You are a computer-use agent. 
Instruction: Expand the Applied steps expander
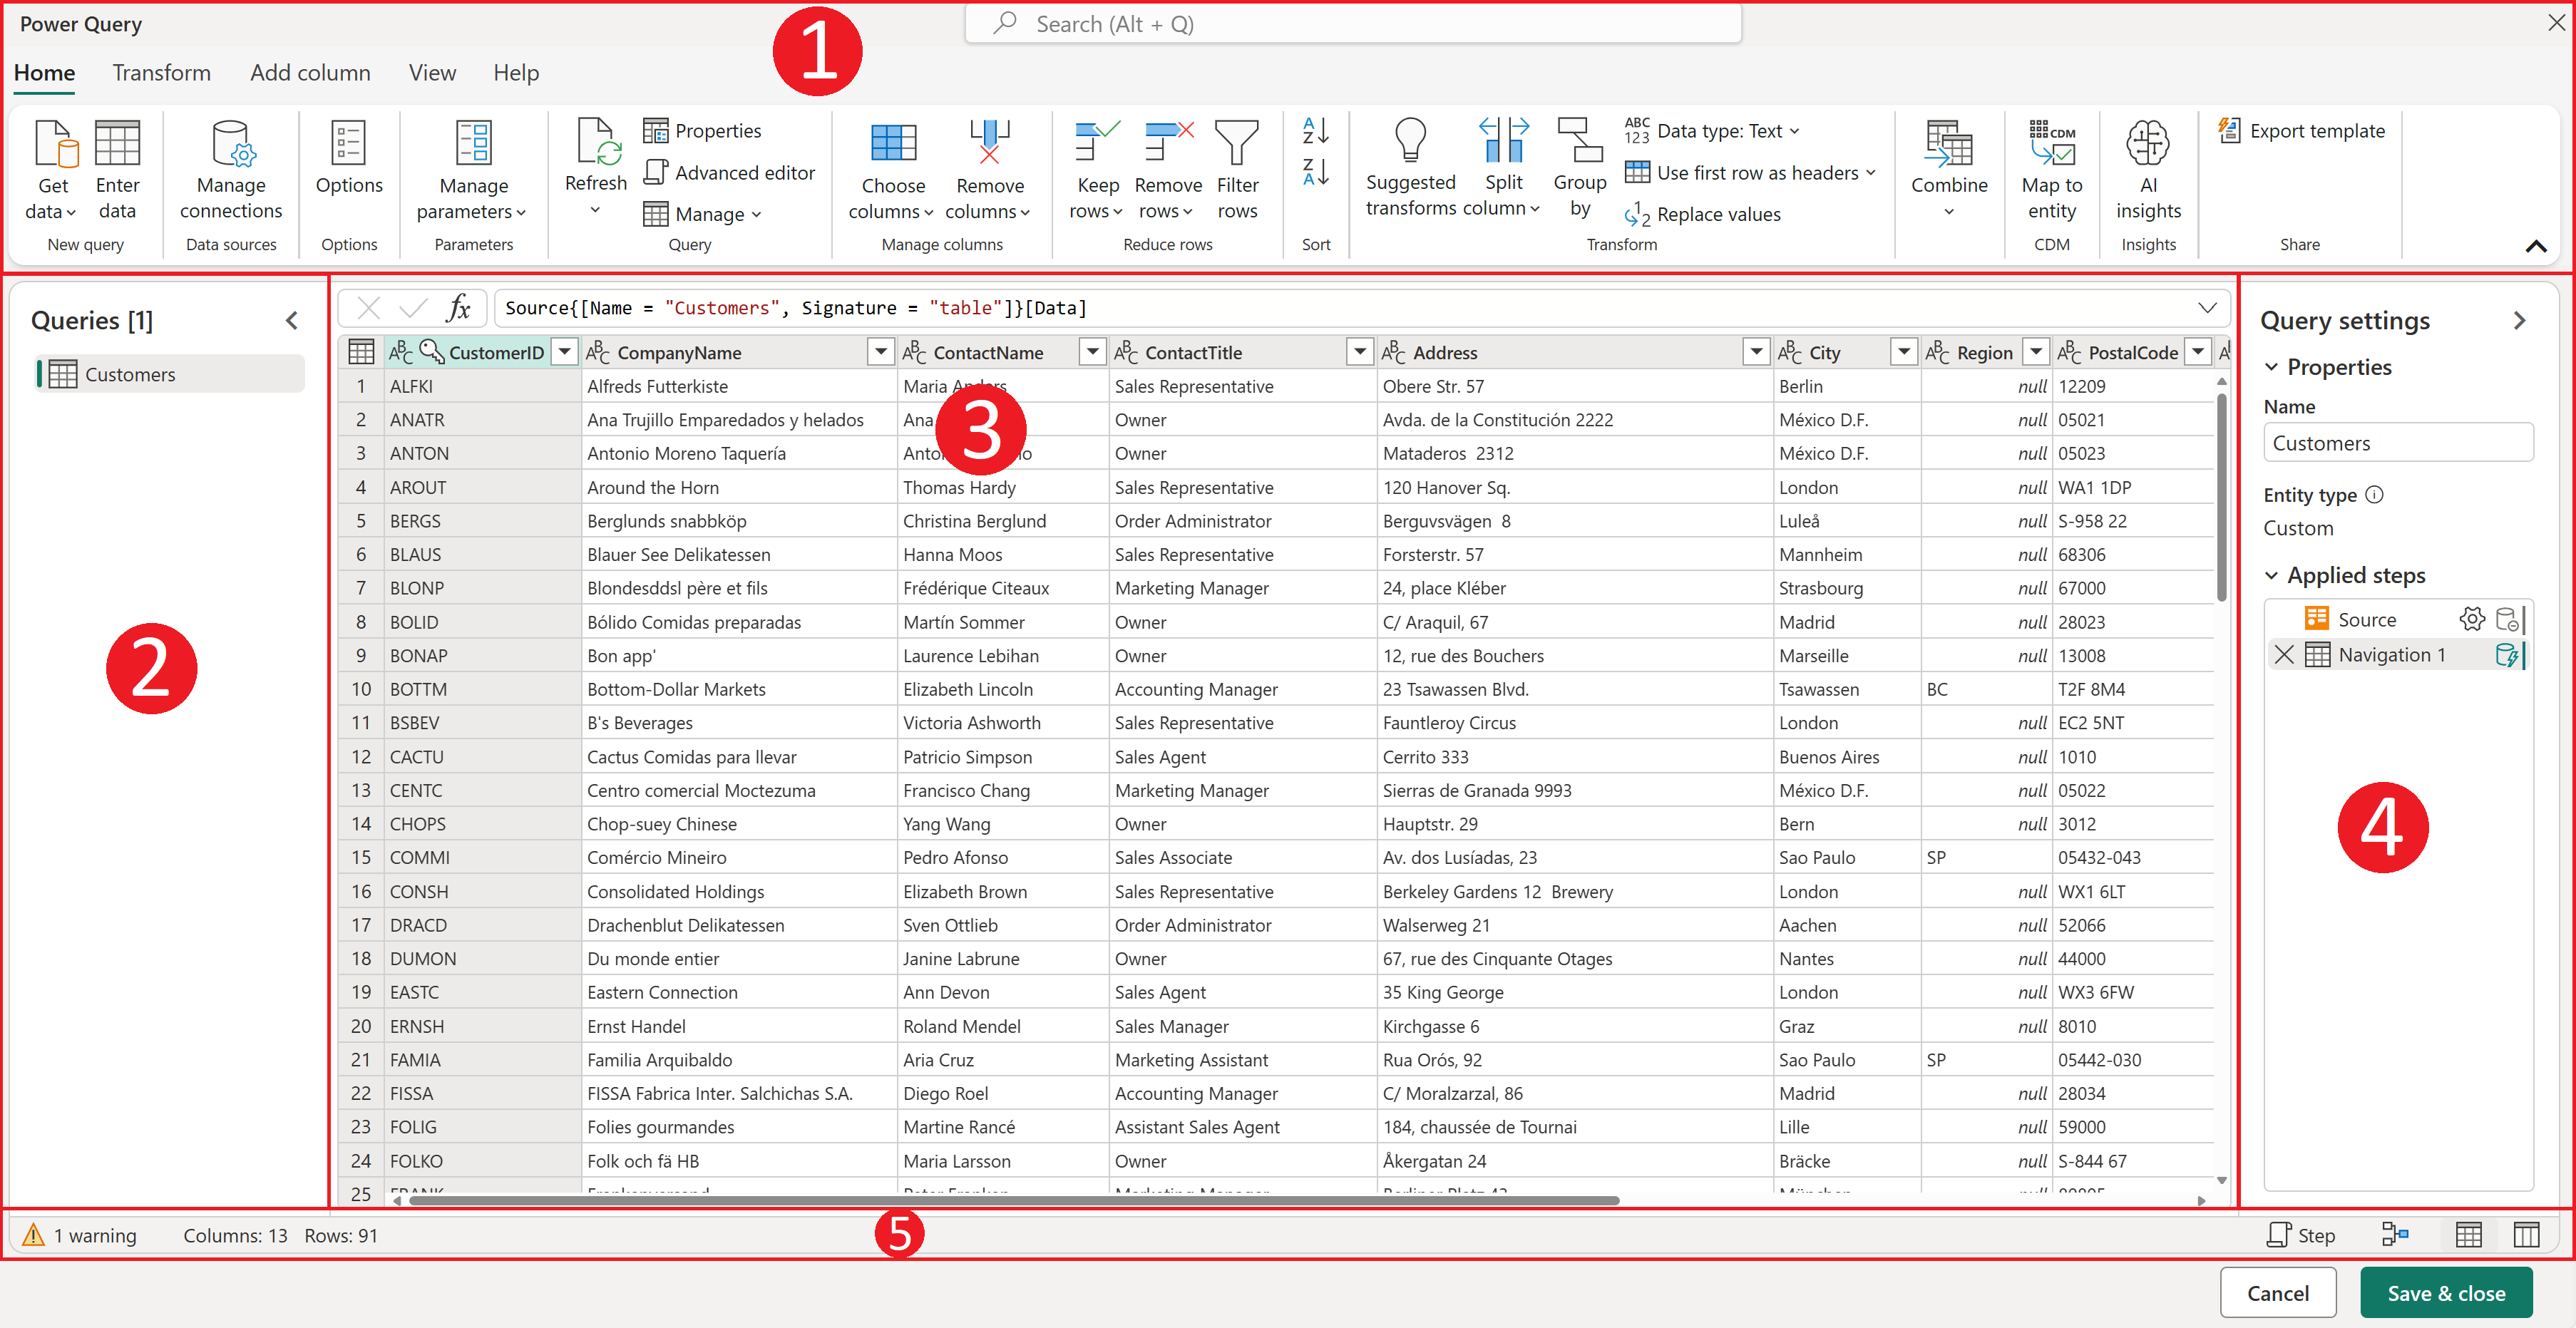tap(2269, 576)
